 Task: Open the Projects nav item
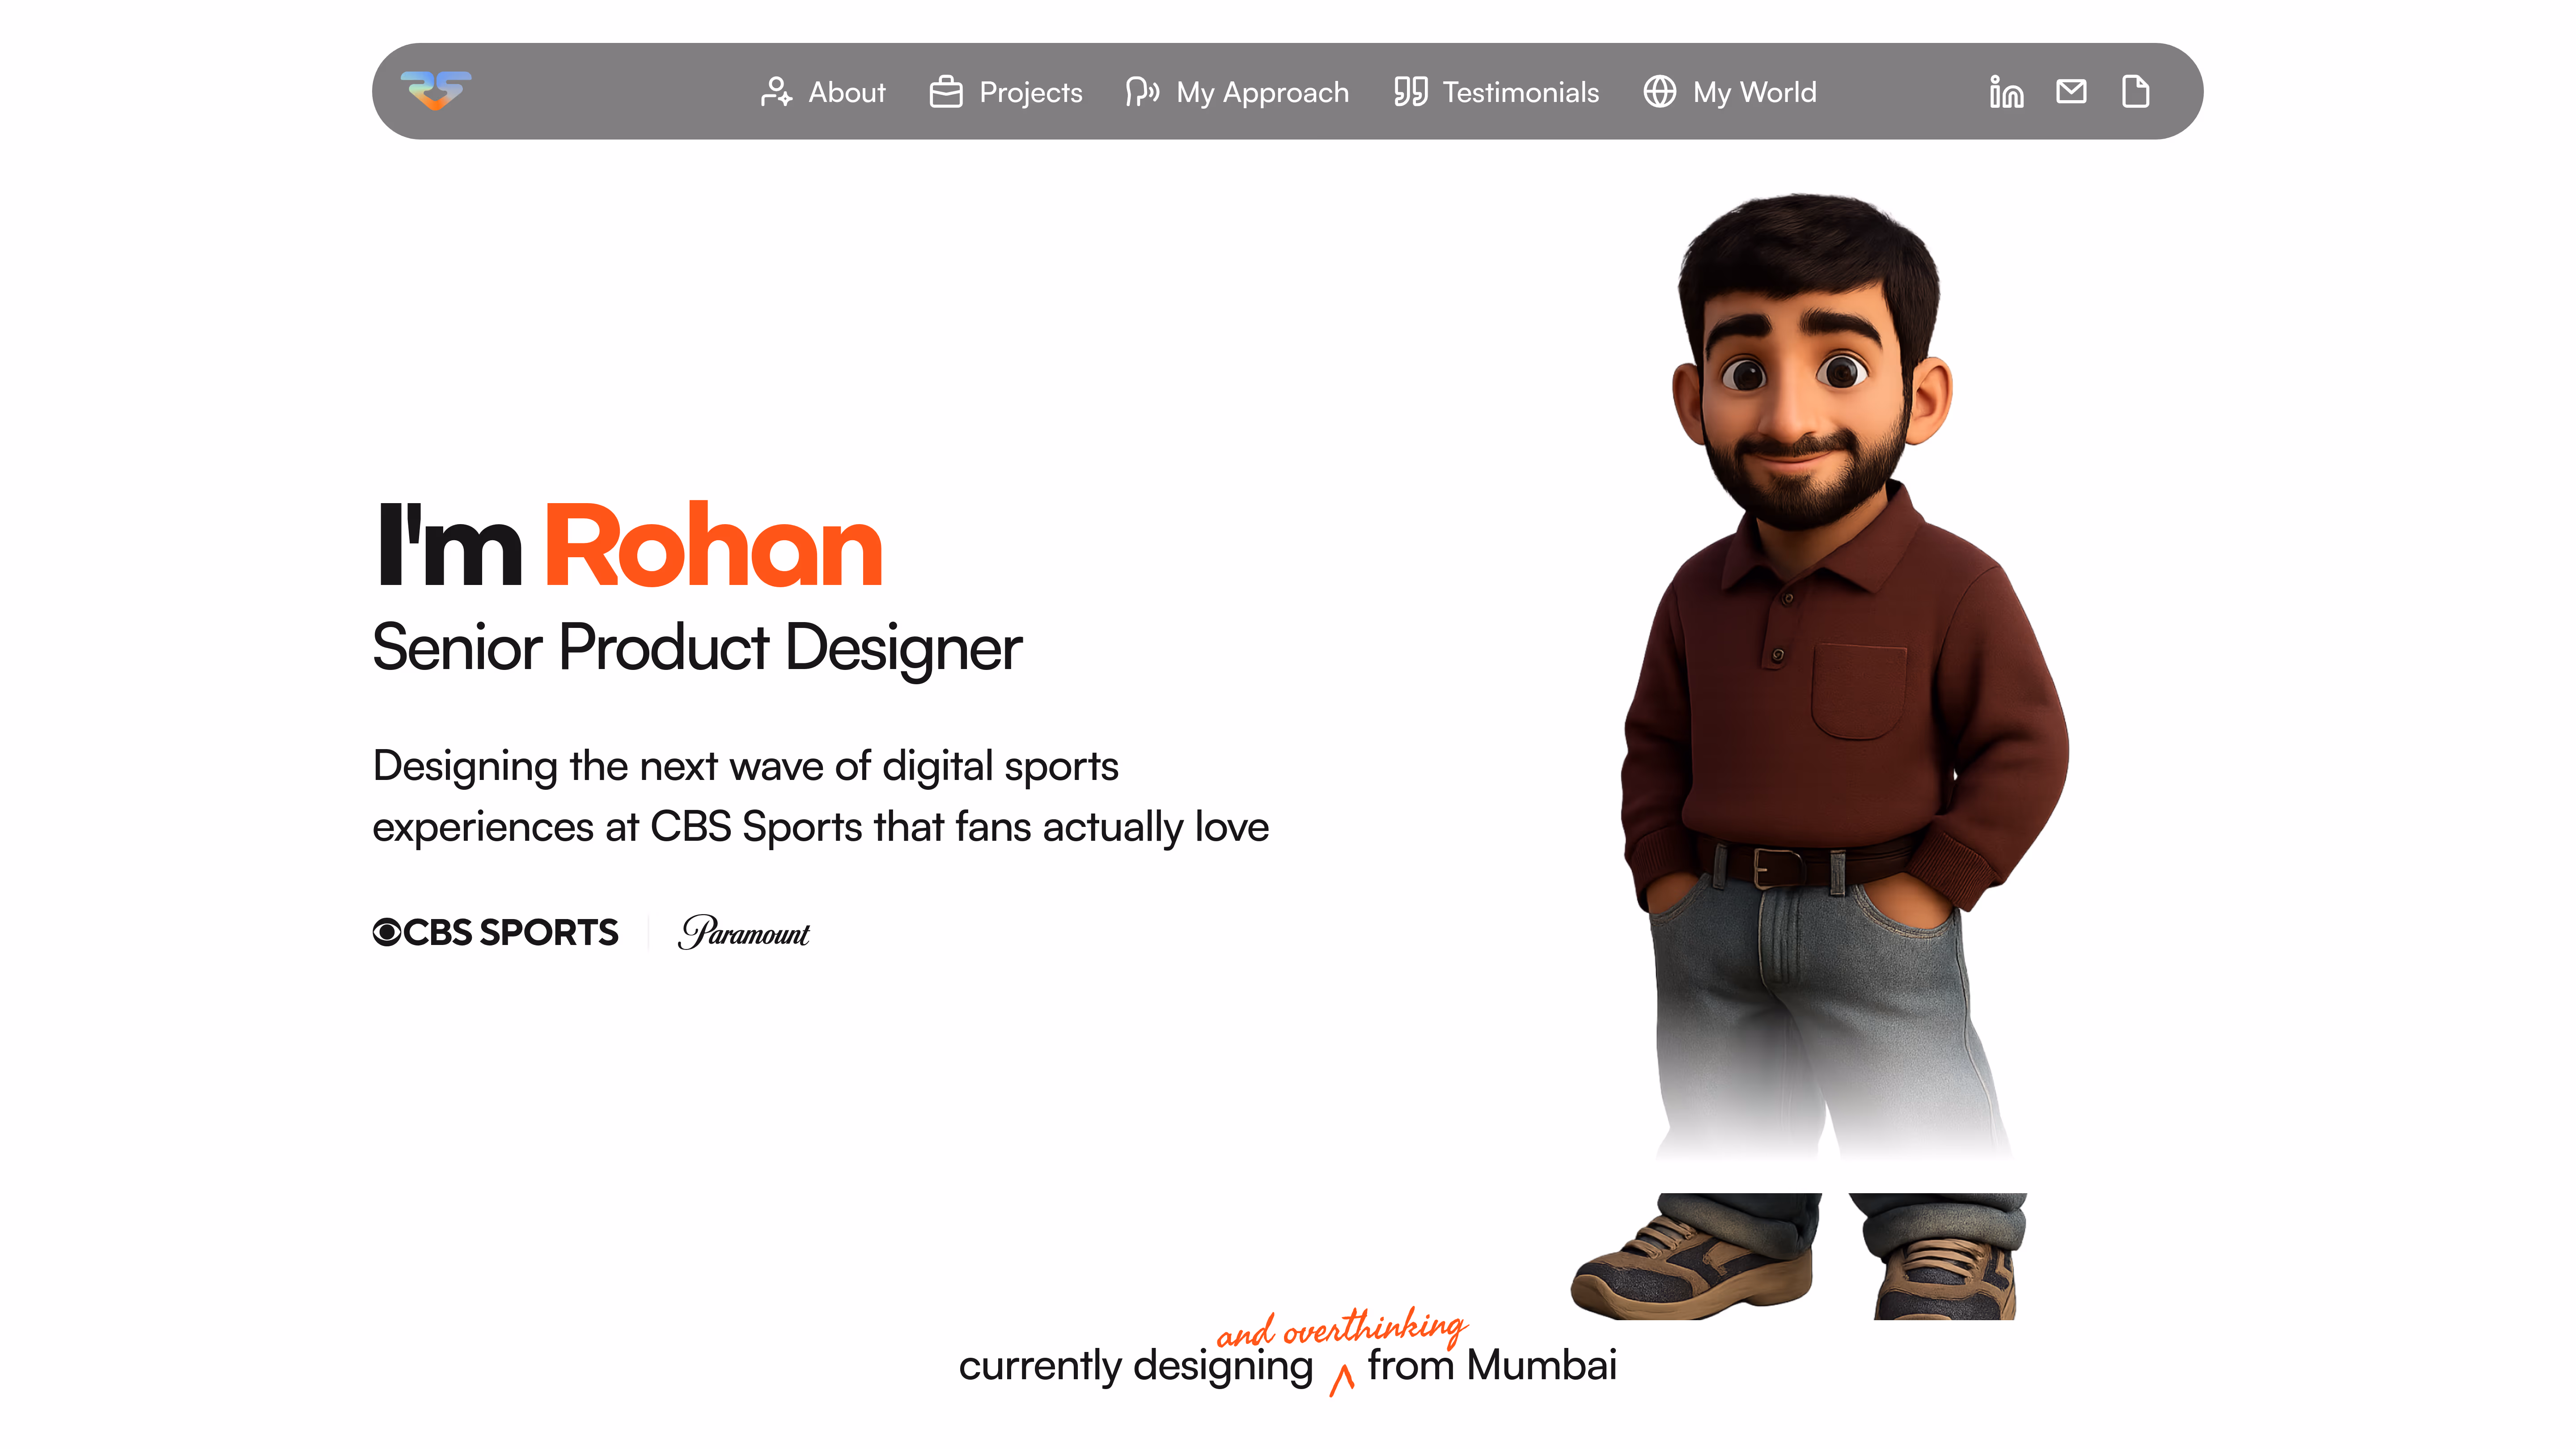tap(1030, 92)
